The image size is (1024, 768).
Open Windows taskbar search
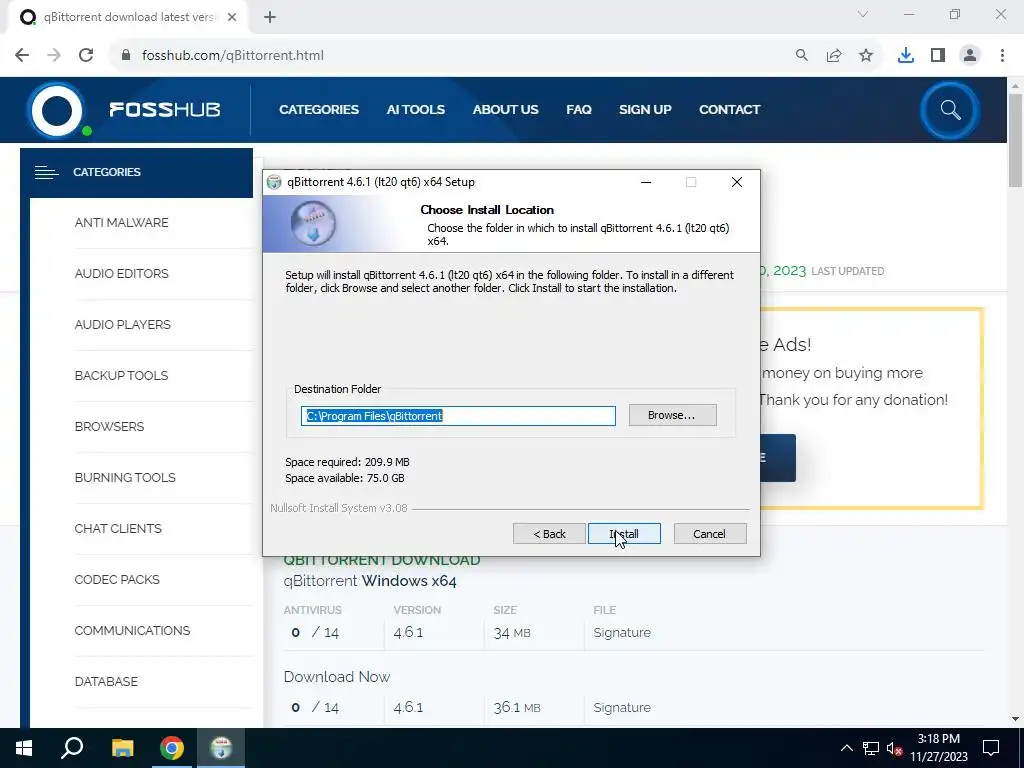[72, 748]
